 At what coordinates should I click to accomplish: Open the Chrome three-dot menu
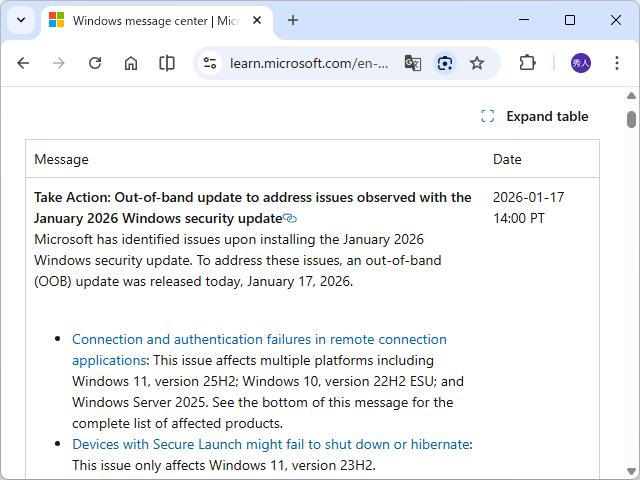(x=617, y=63)
